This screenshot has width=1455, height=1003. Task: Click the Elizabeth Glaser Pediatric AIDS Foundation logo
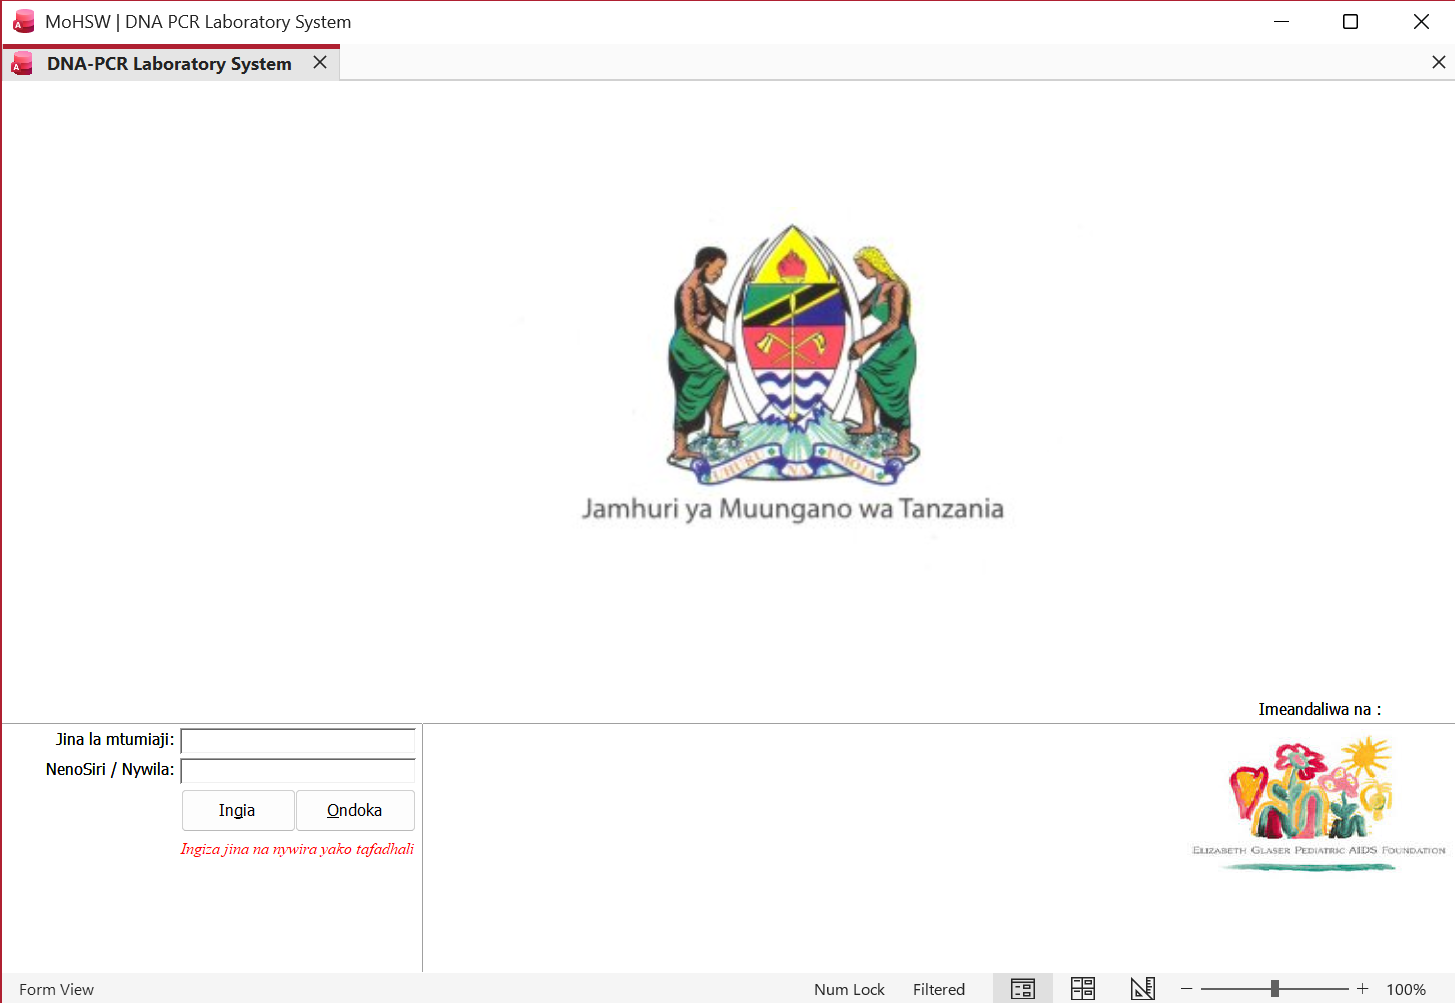click(x=1318, y=803)
